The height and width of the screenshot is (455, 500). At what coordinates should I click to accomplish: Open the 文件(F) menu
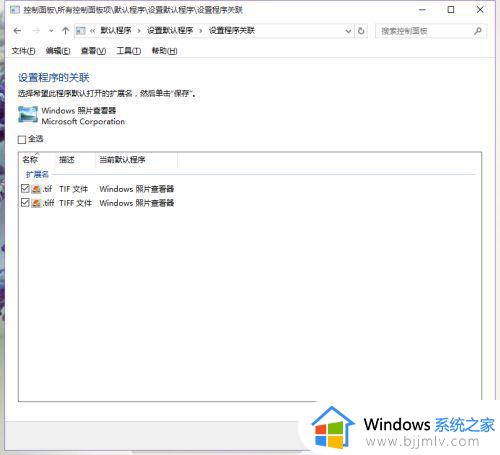[x=23, y=51]
